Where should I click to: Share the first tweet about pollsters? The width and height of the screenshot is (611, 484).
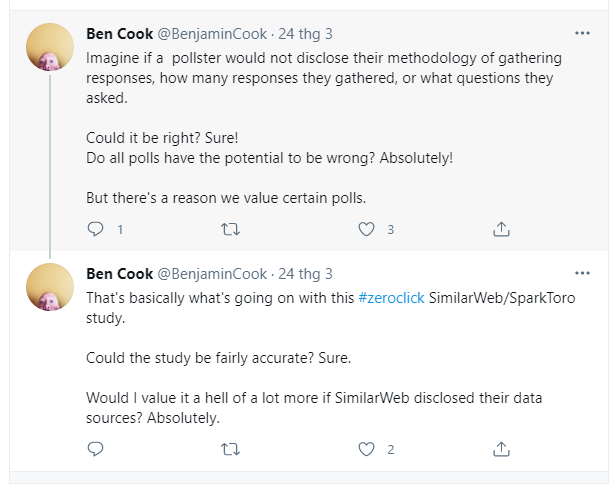point(502,229)
